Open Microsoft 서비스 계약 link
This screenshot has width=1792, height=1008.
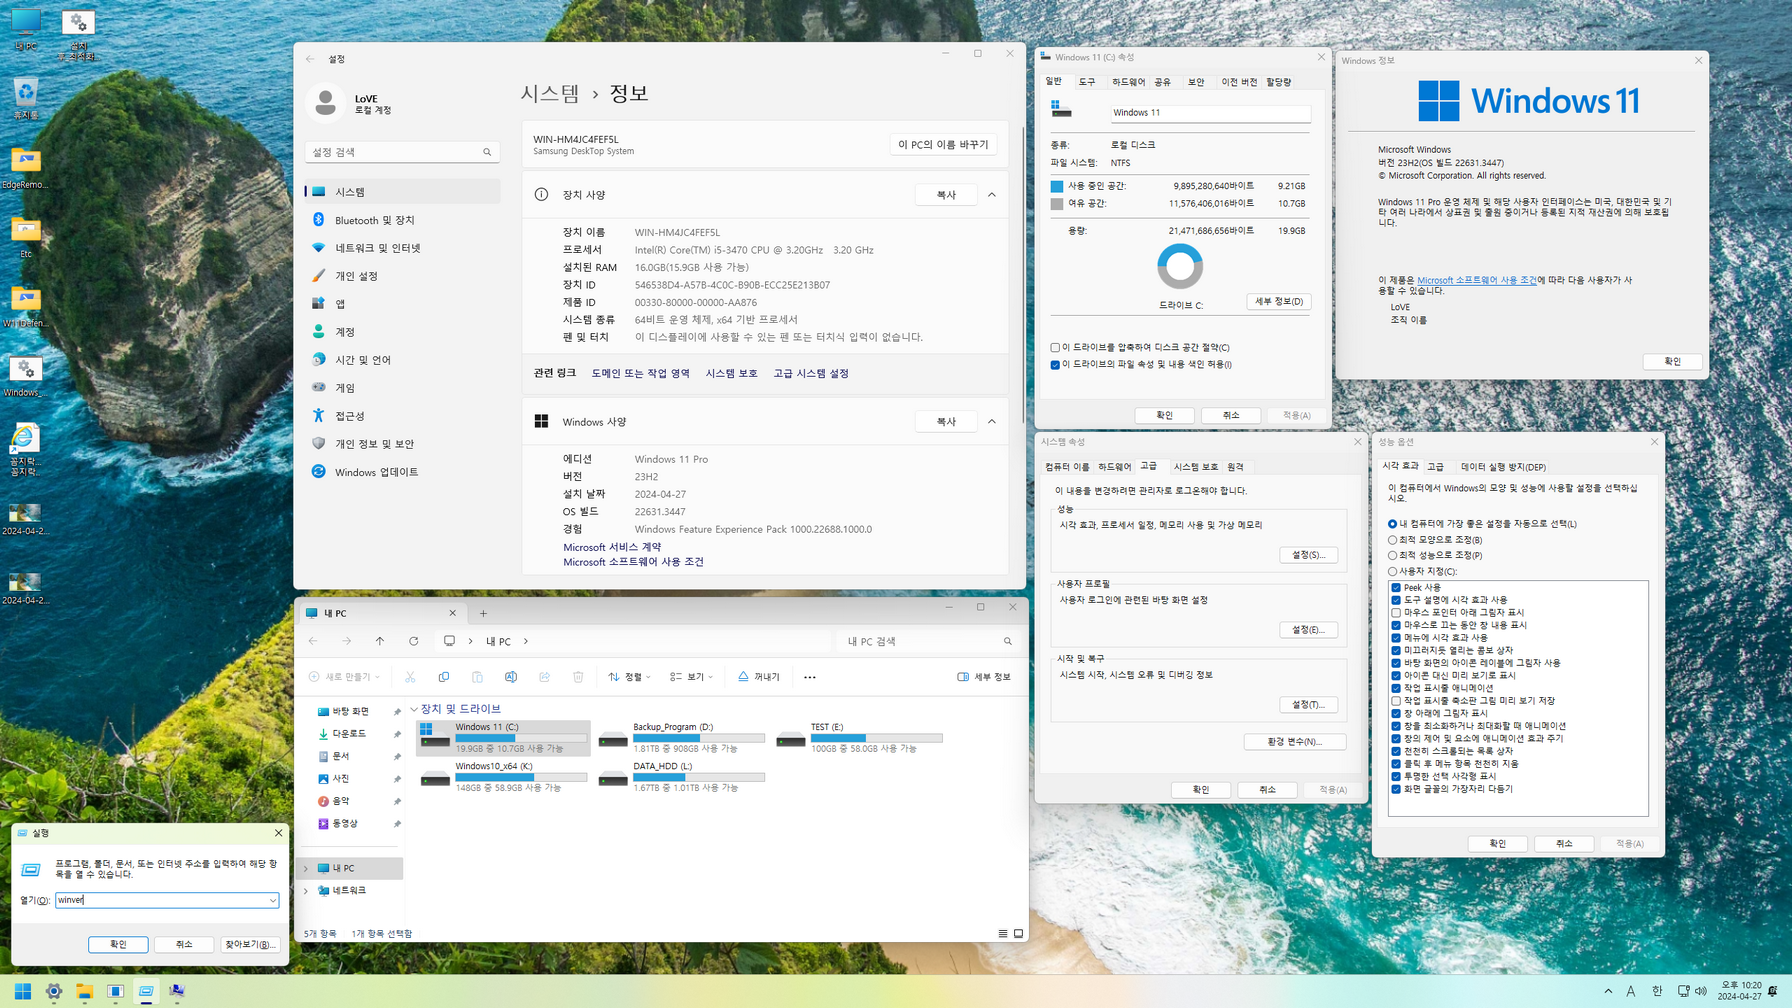point(612,547)
